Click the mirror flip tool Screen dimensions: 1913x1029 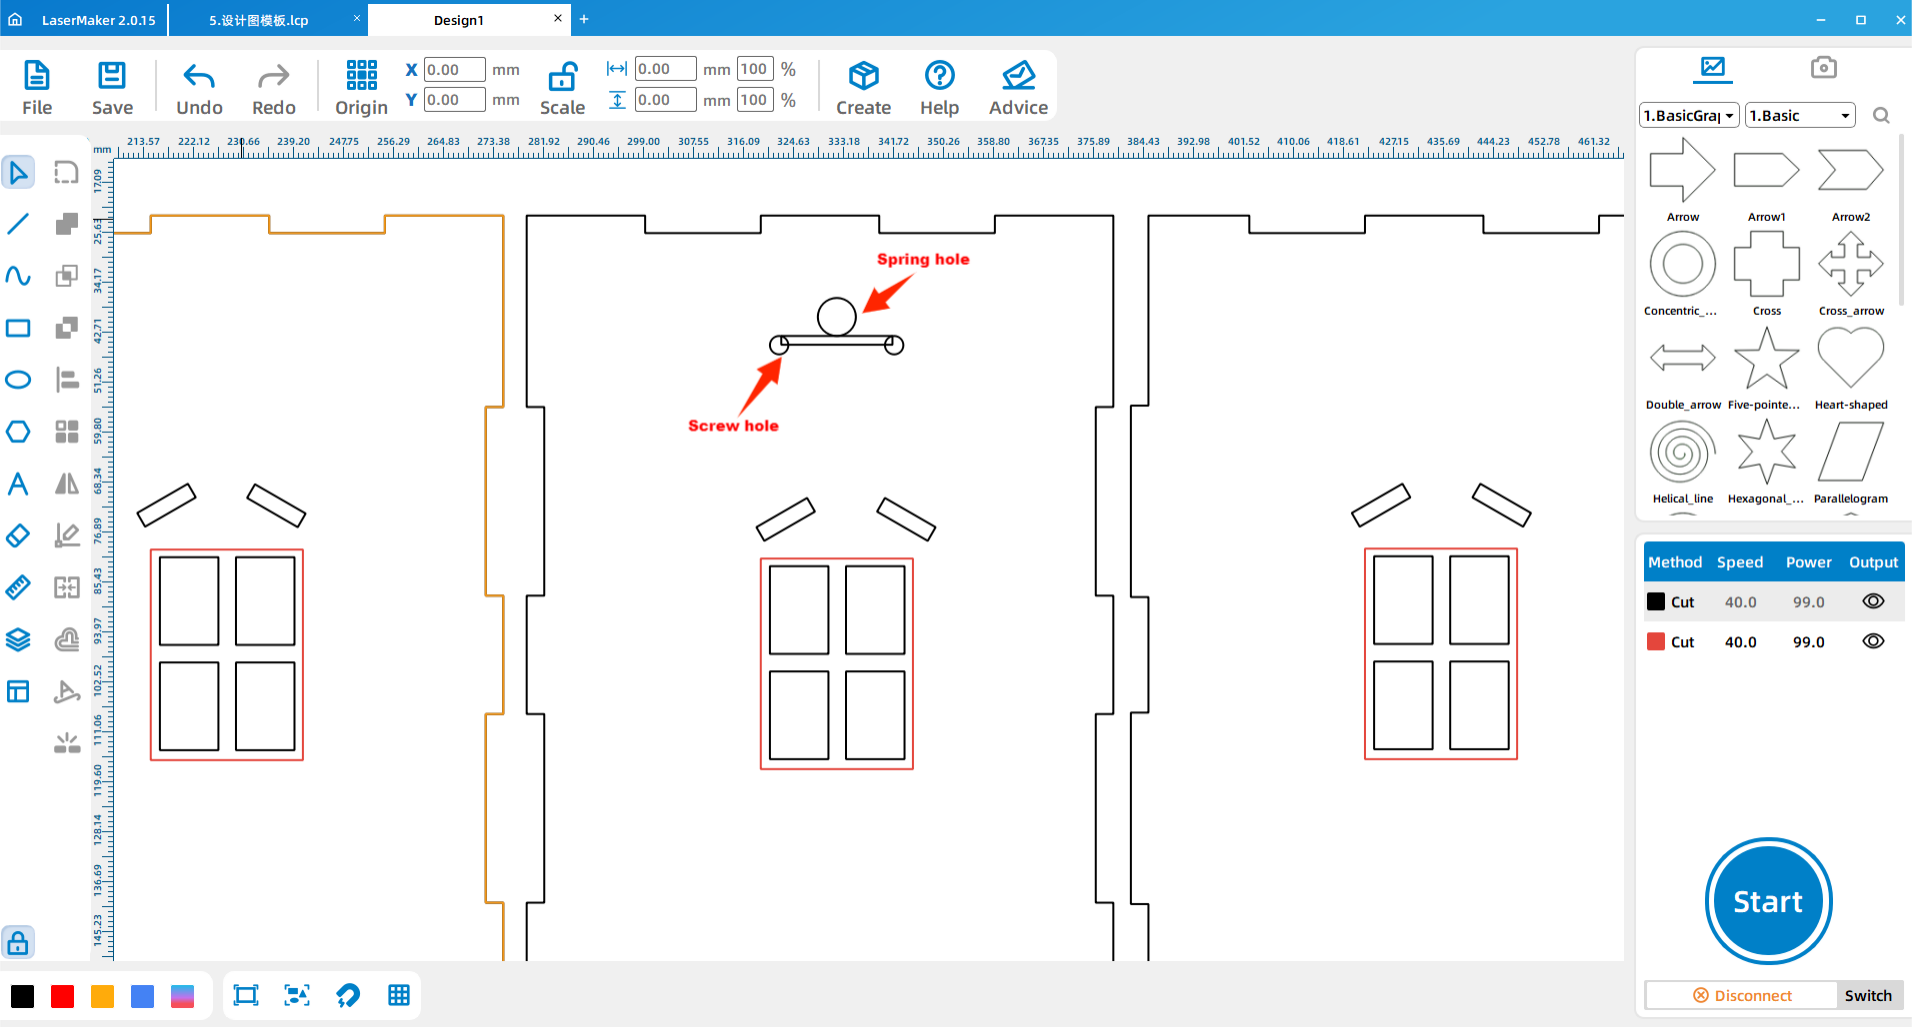tap(66, 484)
